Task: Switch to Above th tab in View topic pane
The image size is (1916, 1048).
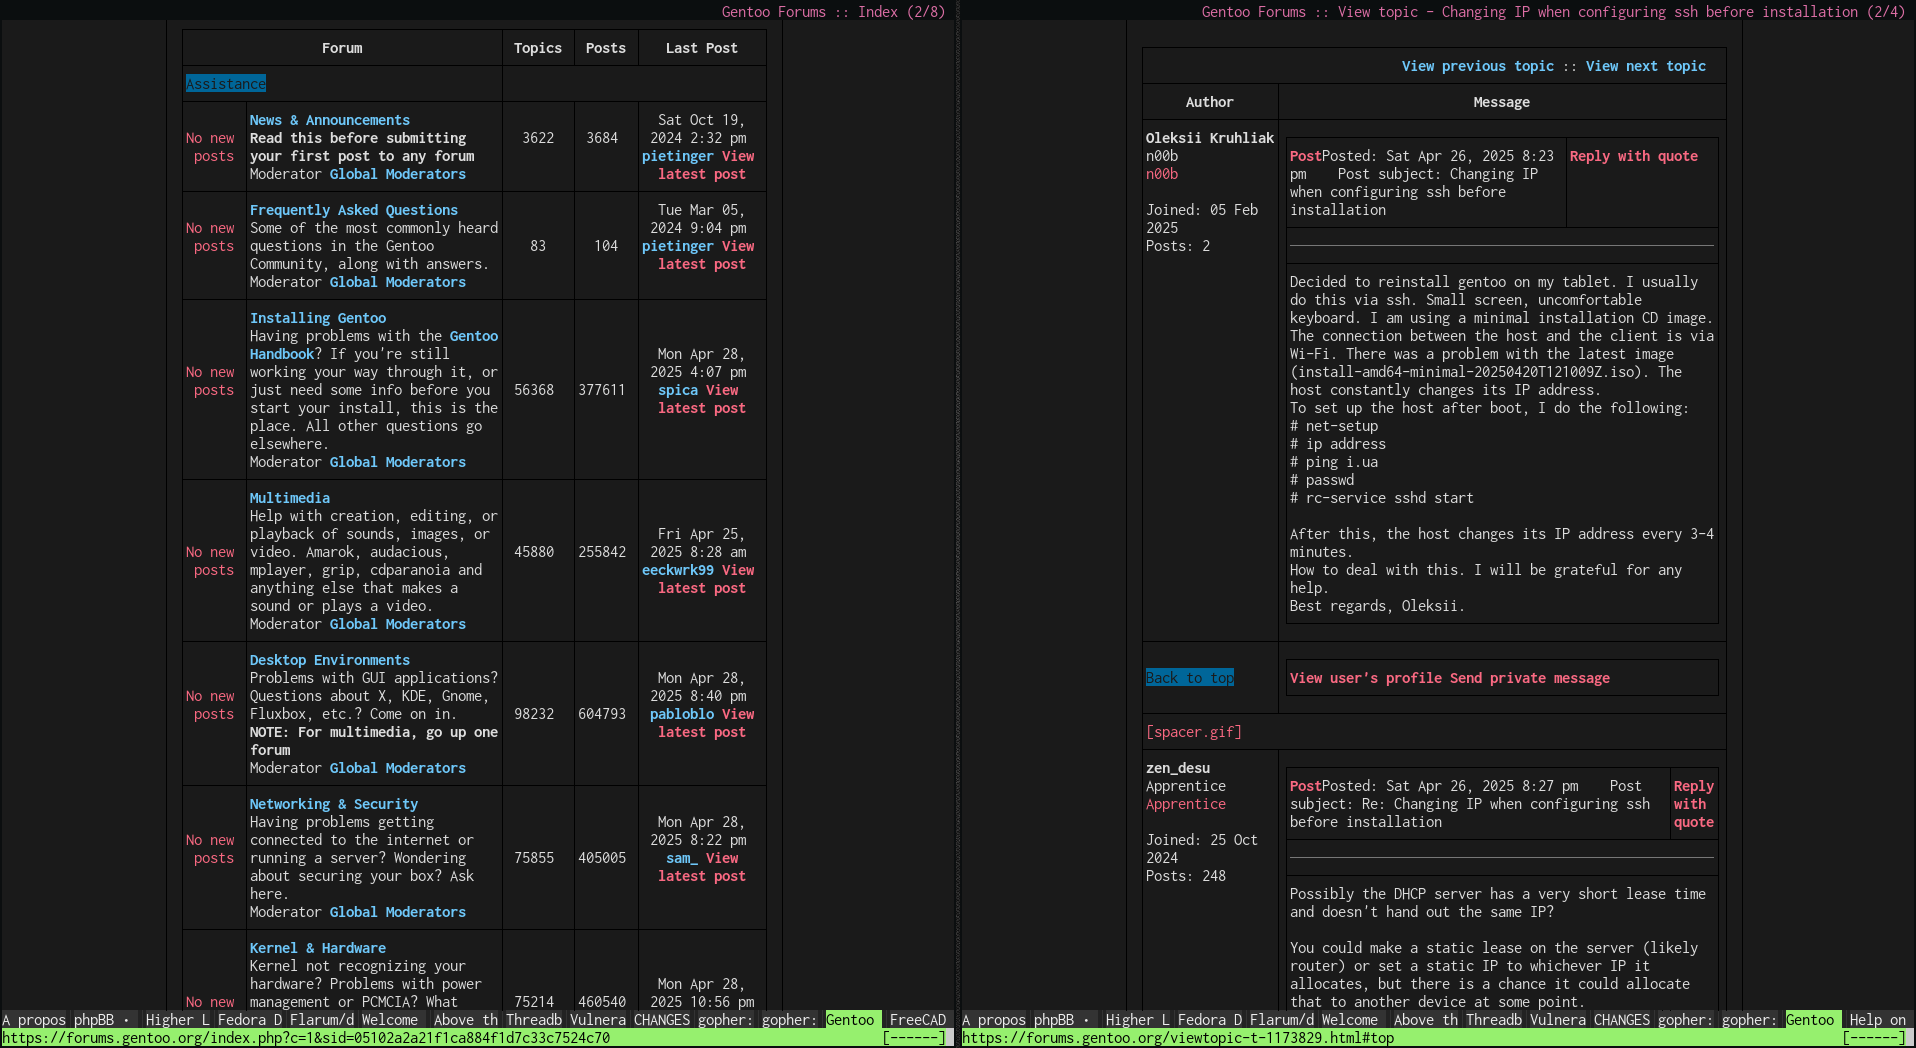Action: 1425,1020
